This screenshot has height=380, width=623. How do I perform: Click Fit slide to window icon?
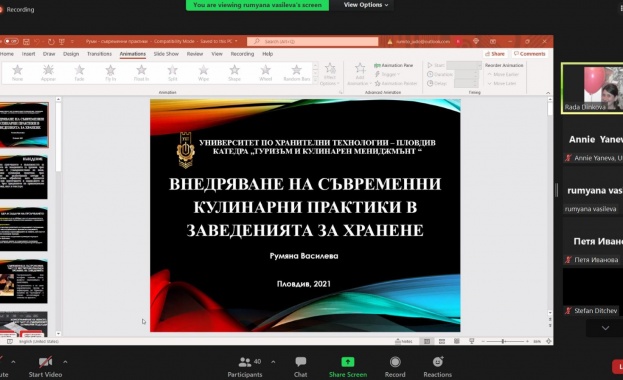(549, 341)
